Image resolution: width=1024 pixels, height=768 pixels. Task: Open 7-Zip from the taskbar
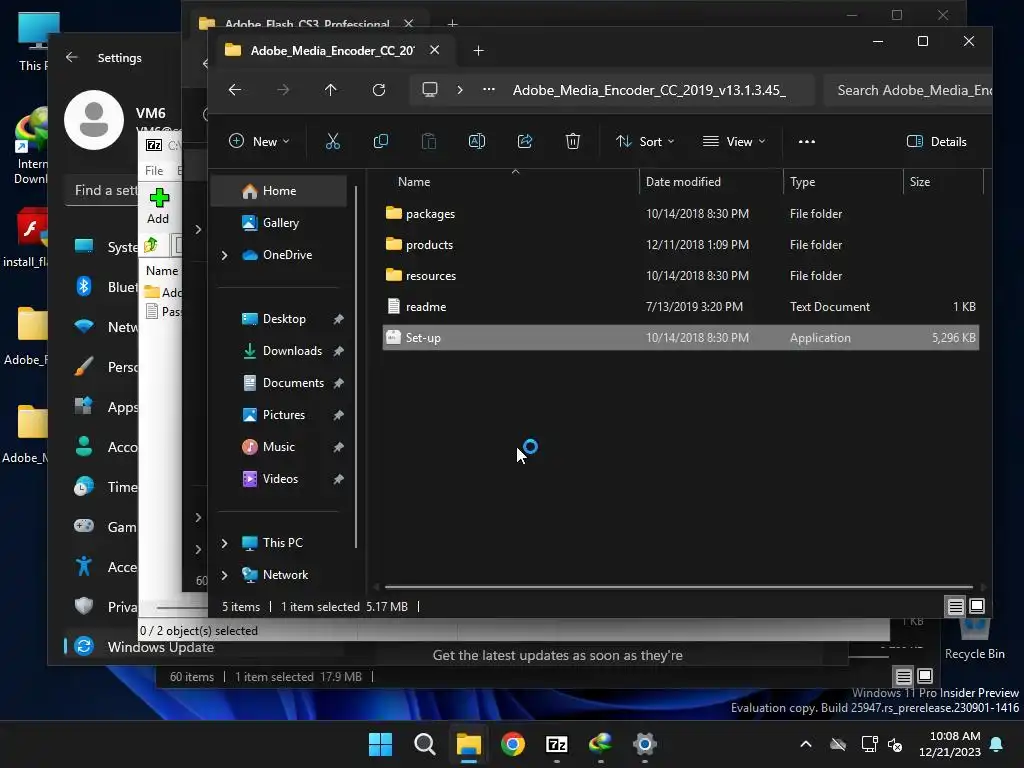coord(556,744)
